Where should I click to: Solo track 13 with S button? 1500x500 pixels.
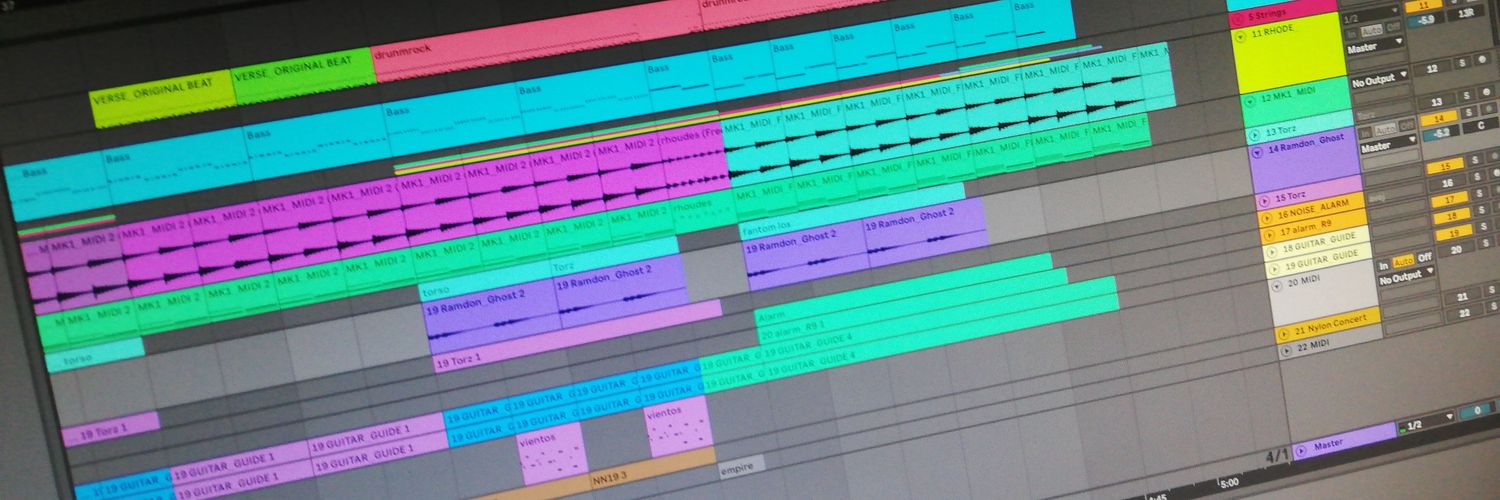click(x=1467, y=95)
